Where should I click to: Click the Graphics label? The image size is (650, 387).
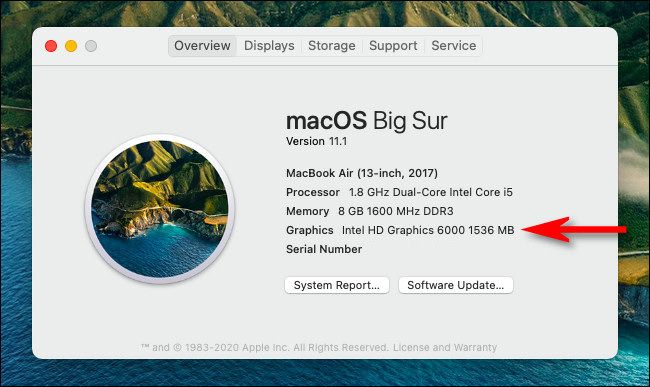point(310,230)
